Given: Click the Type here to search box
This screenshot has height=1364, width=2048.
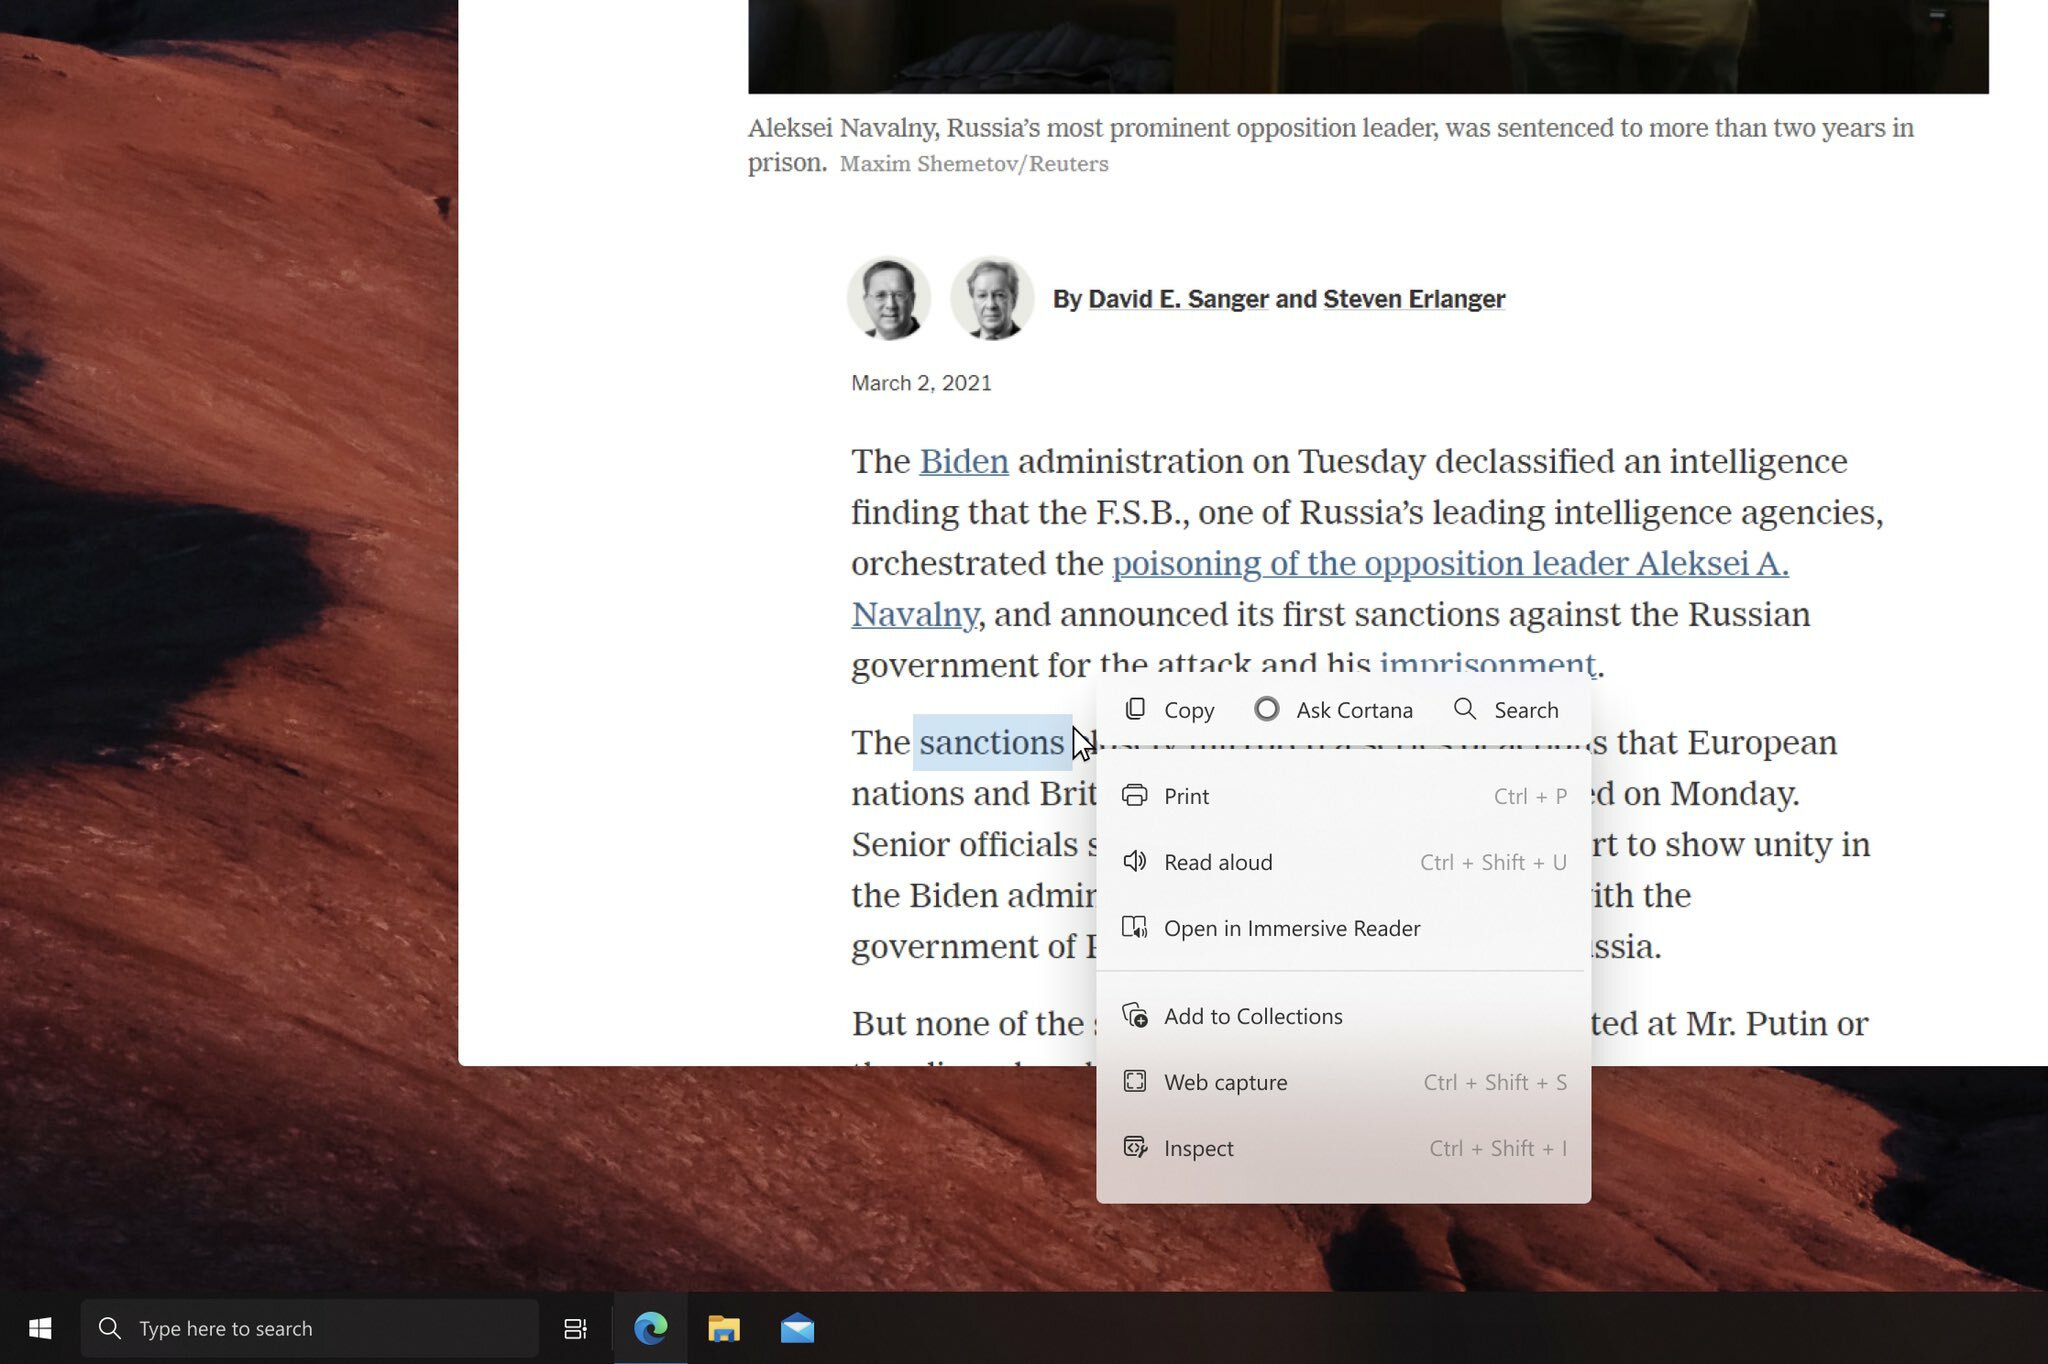Looking at the screenshot, I should pos(310,1328).
